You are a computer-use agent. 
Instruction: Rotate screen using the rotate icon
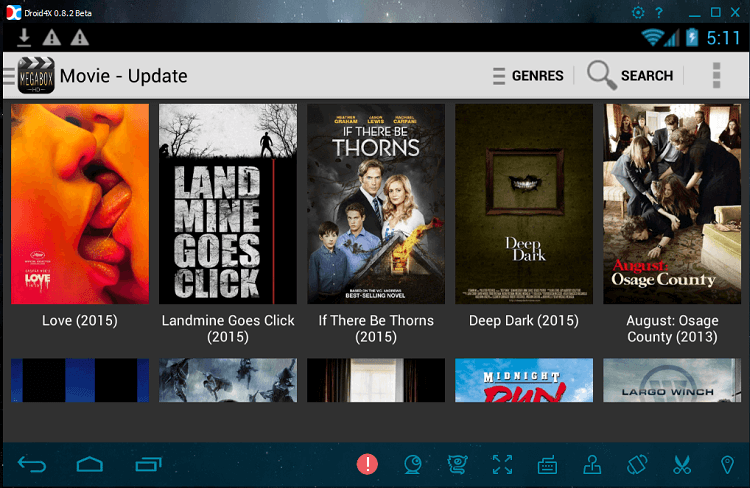click(x=637, y=465)
